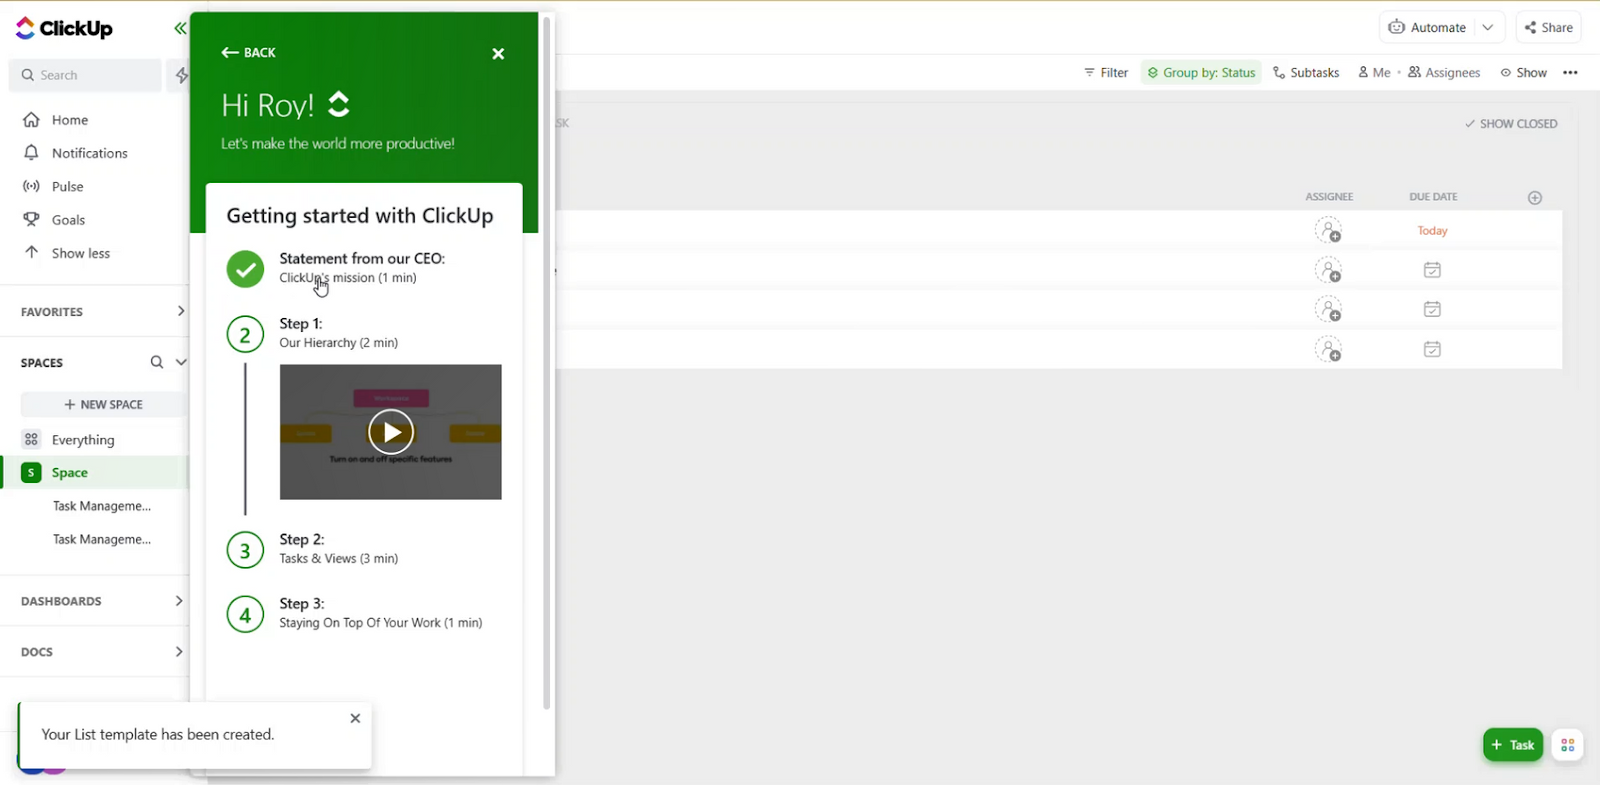Toggle Subtasks view option
Image resolution: width=1600 pixels, height=785 pixels.
[x=1306, y=73]
